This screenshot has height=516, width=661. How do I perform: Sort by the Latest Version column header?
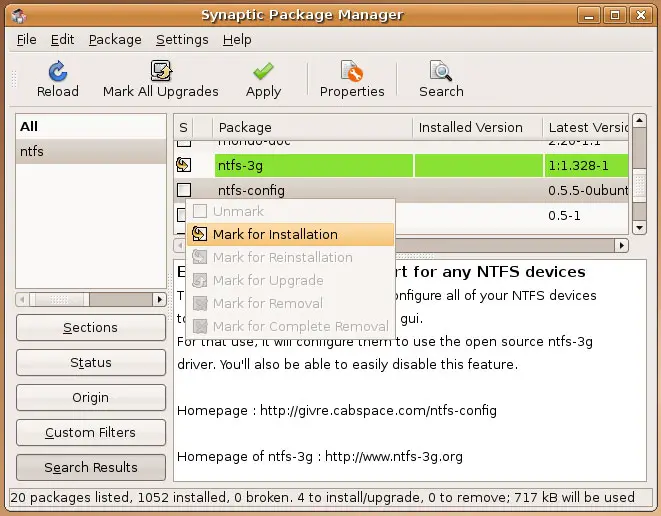click(x=586, y=127)
